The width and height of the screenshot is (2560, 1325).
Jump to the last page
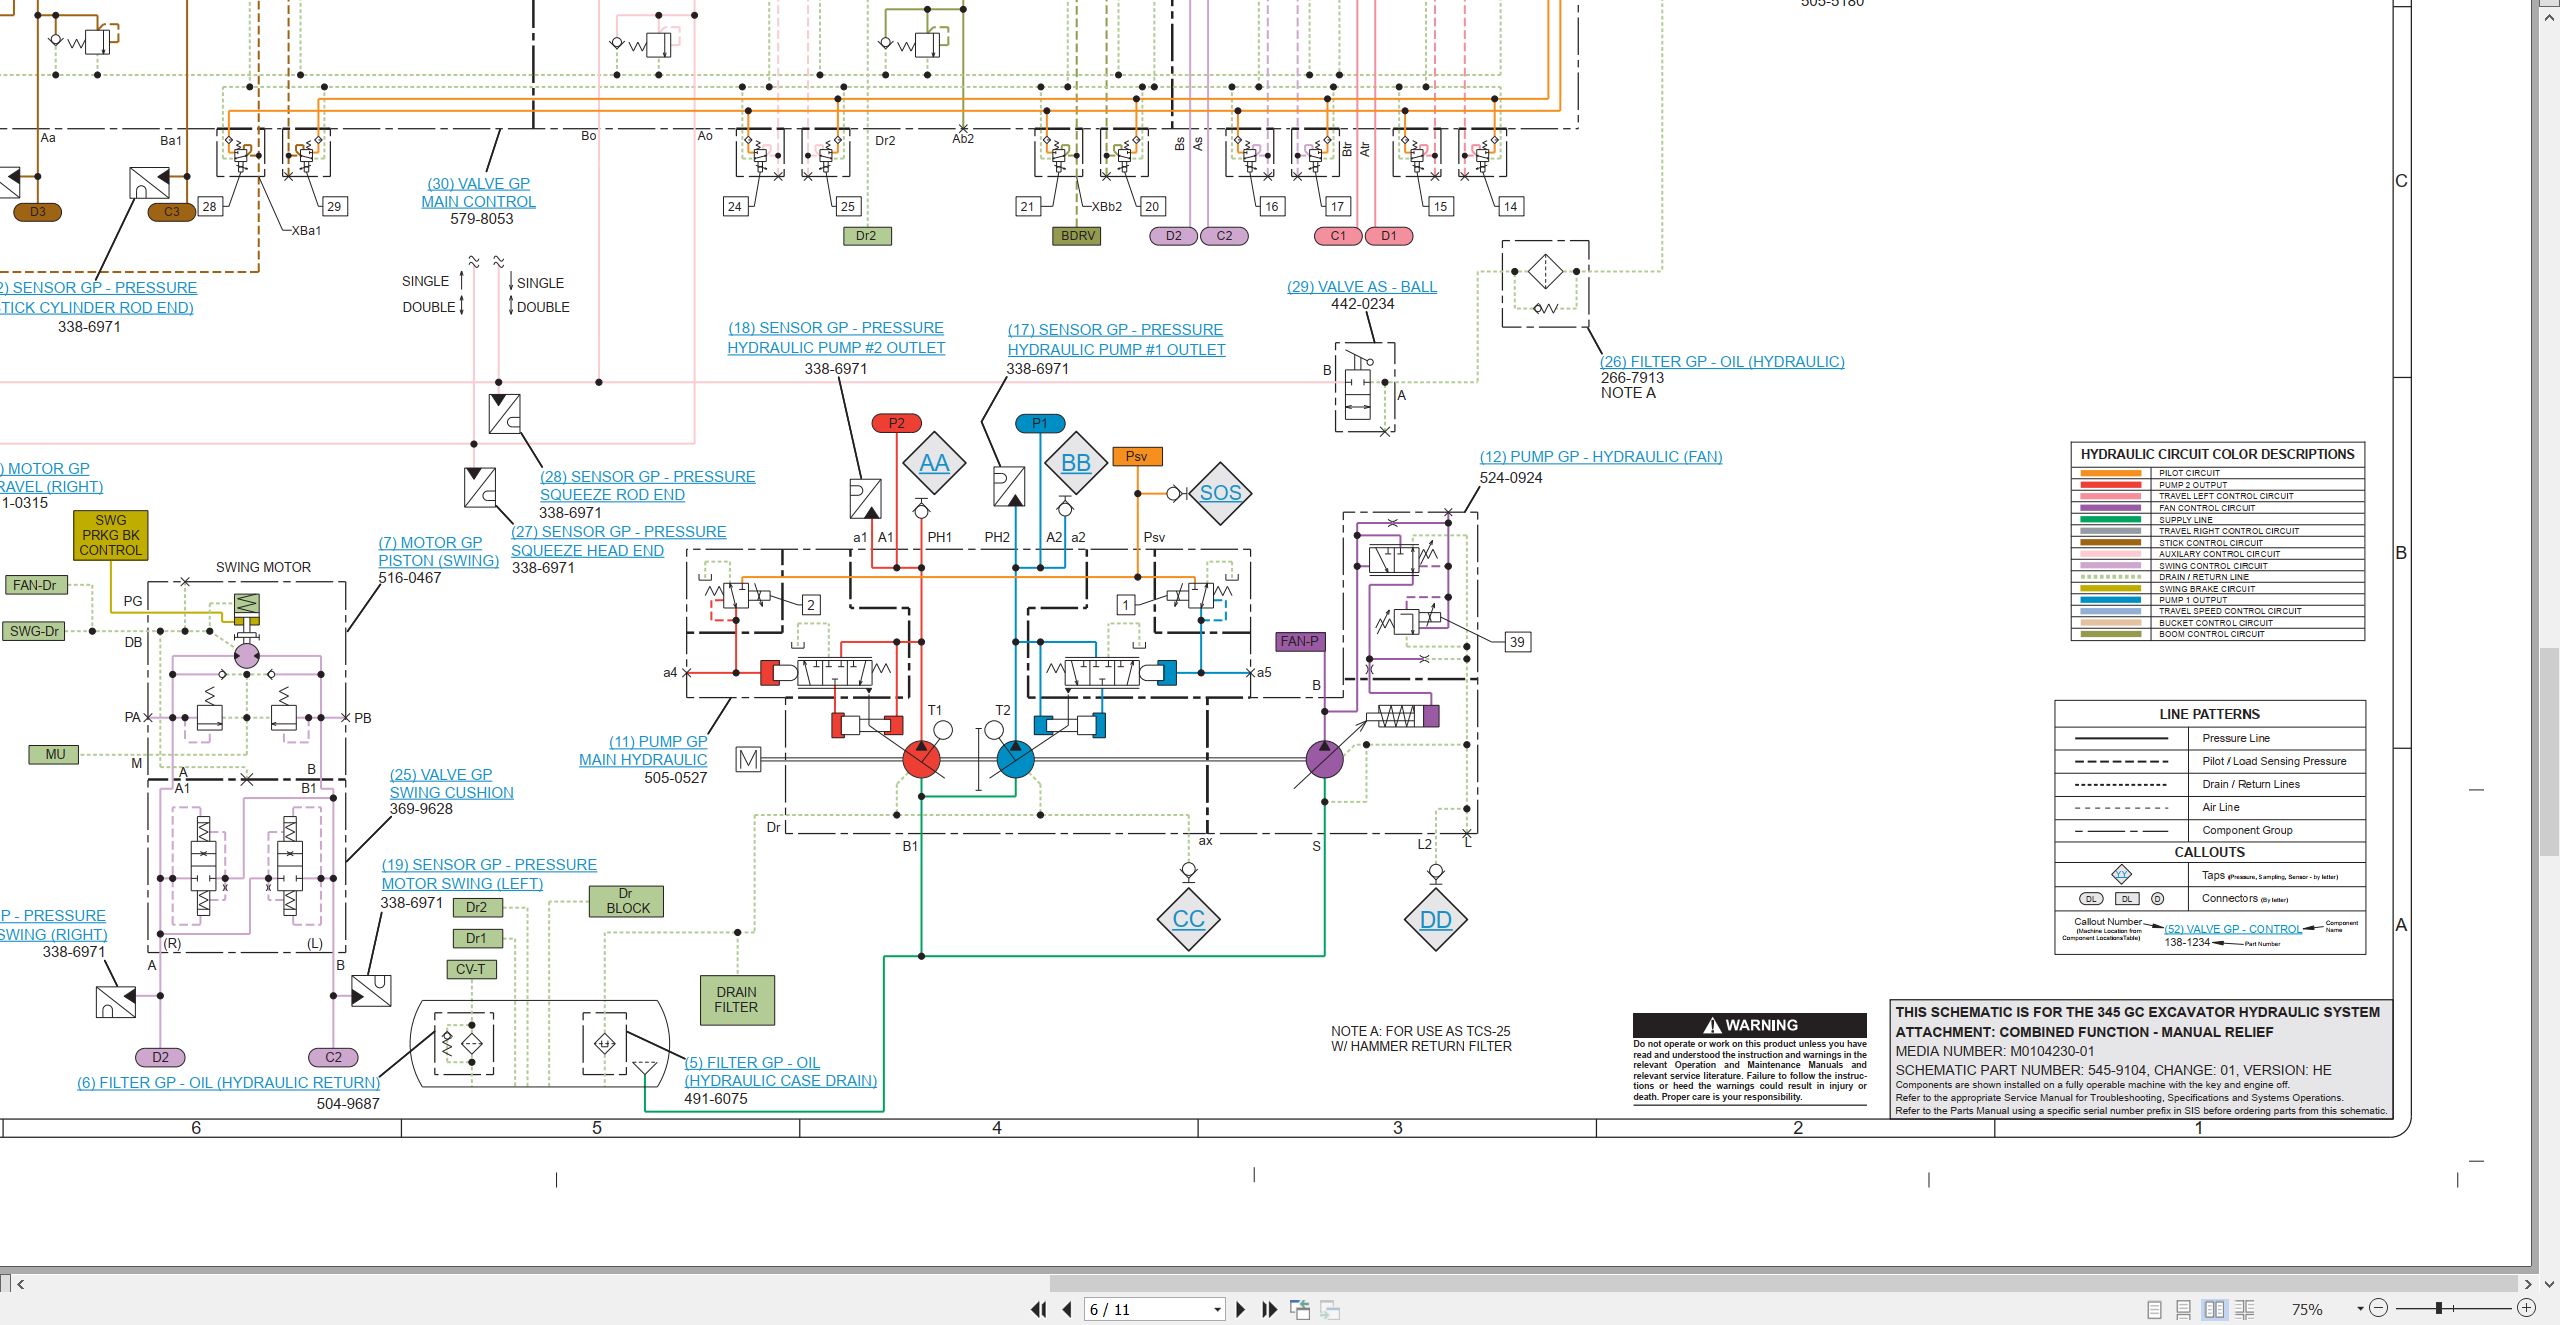coord(1270,1309)
